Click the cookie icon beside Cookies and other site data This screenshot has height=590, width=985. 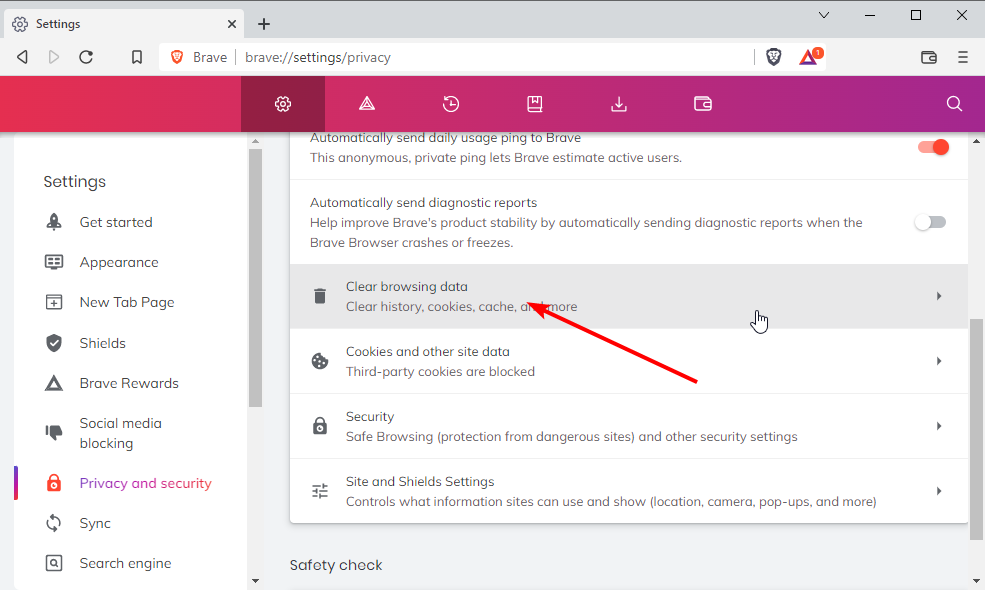click(320, 361)
